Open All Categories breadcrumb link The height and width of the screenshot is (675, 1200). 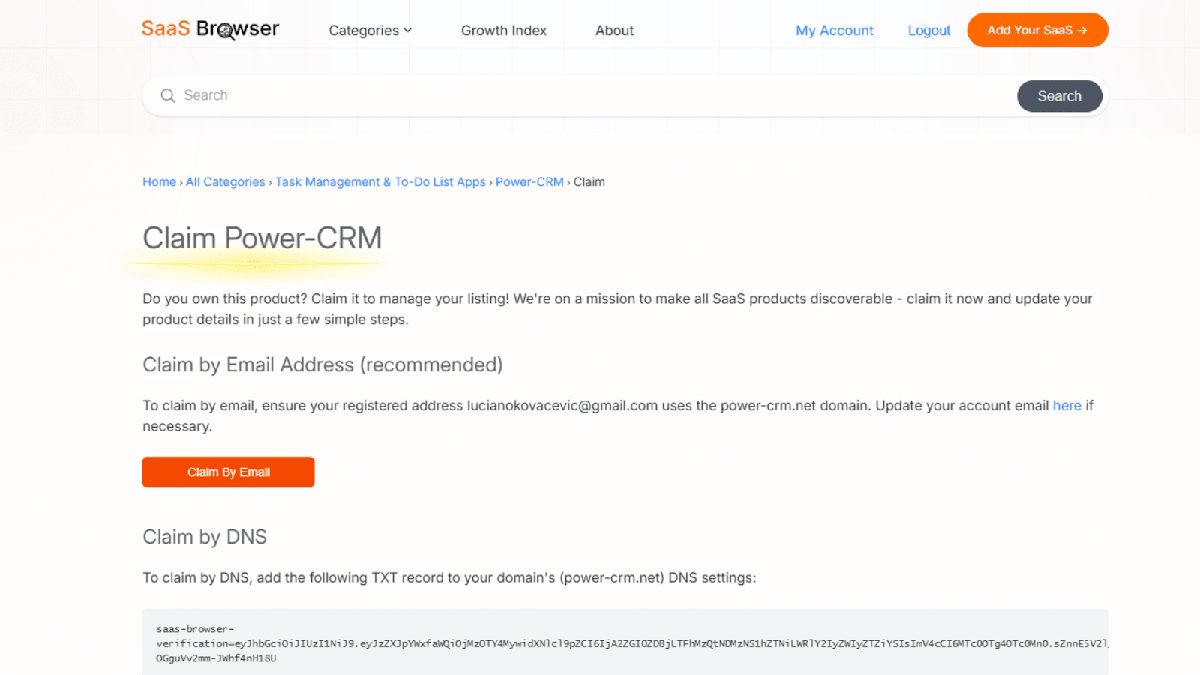(225, 182)
